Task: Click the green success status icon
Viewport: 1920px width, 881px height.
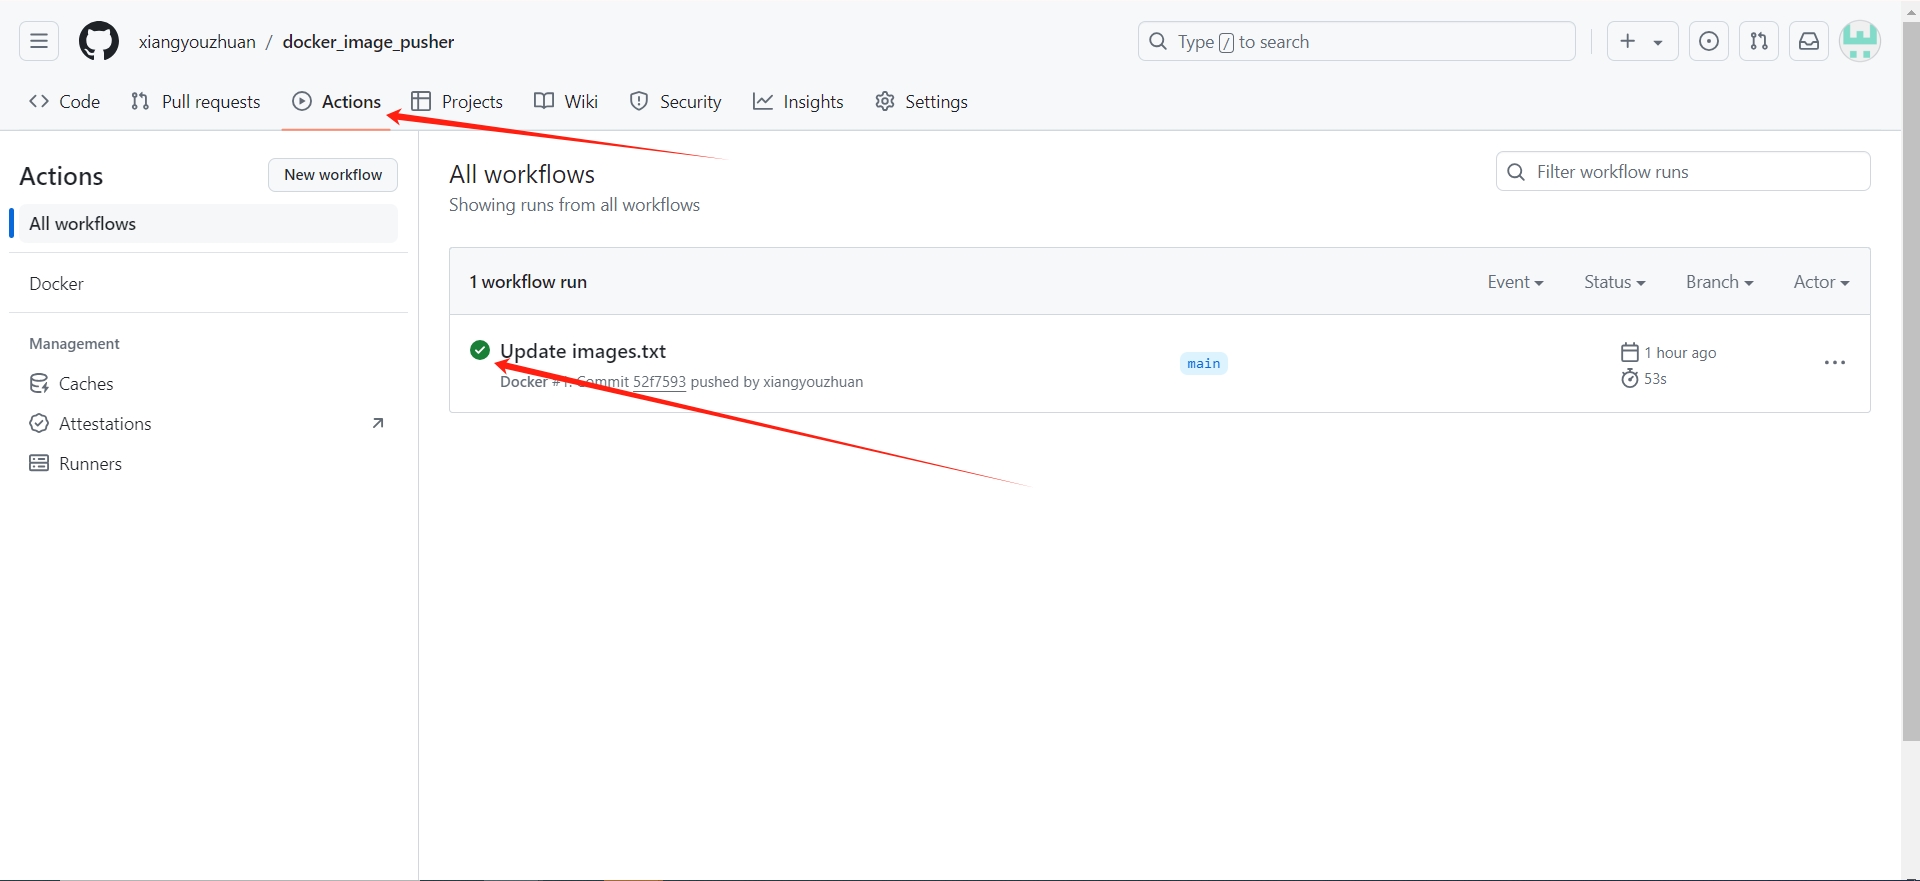Action: pos(480,350)
